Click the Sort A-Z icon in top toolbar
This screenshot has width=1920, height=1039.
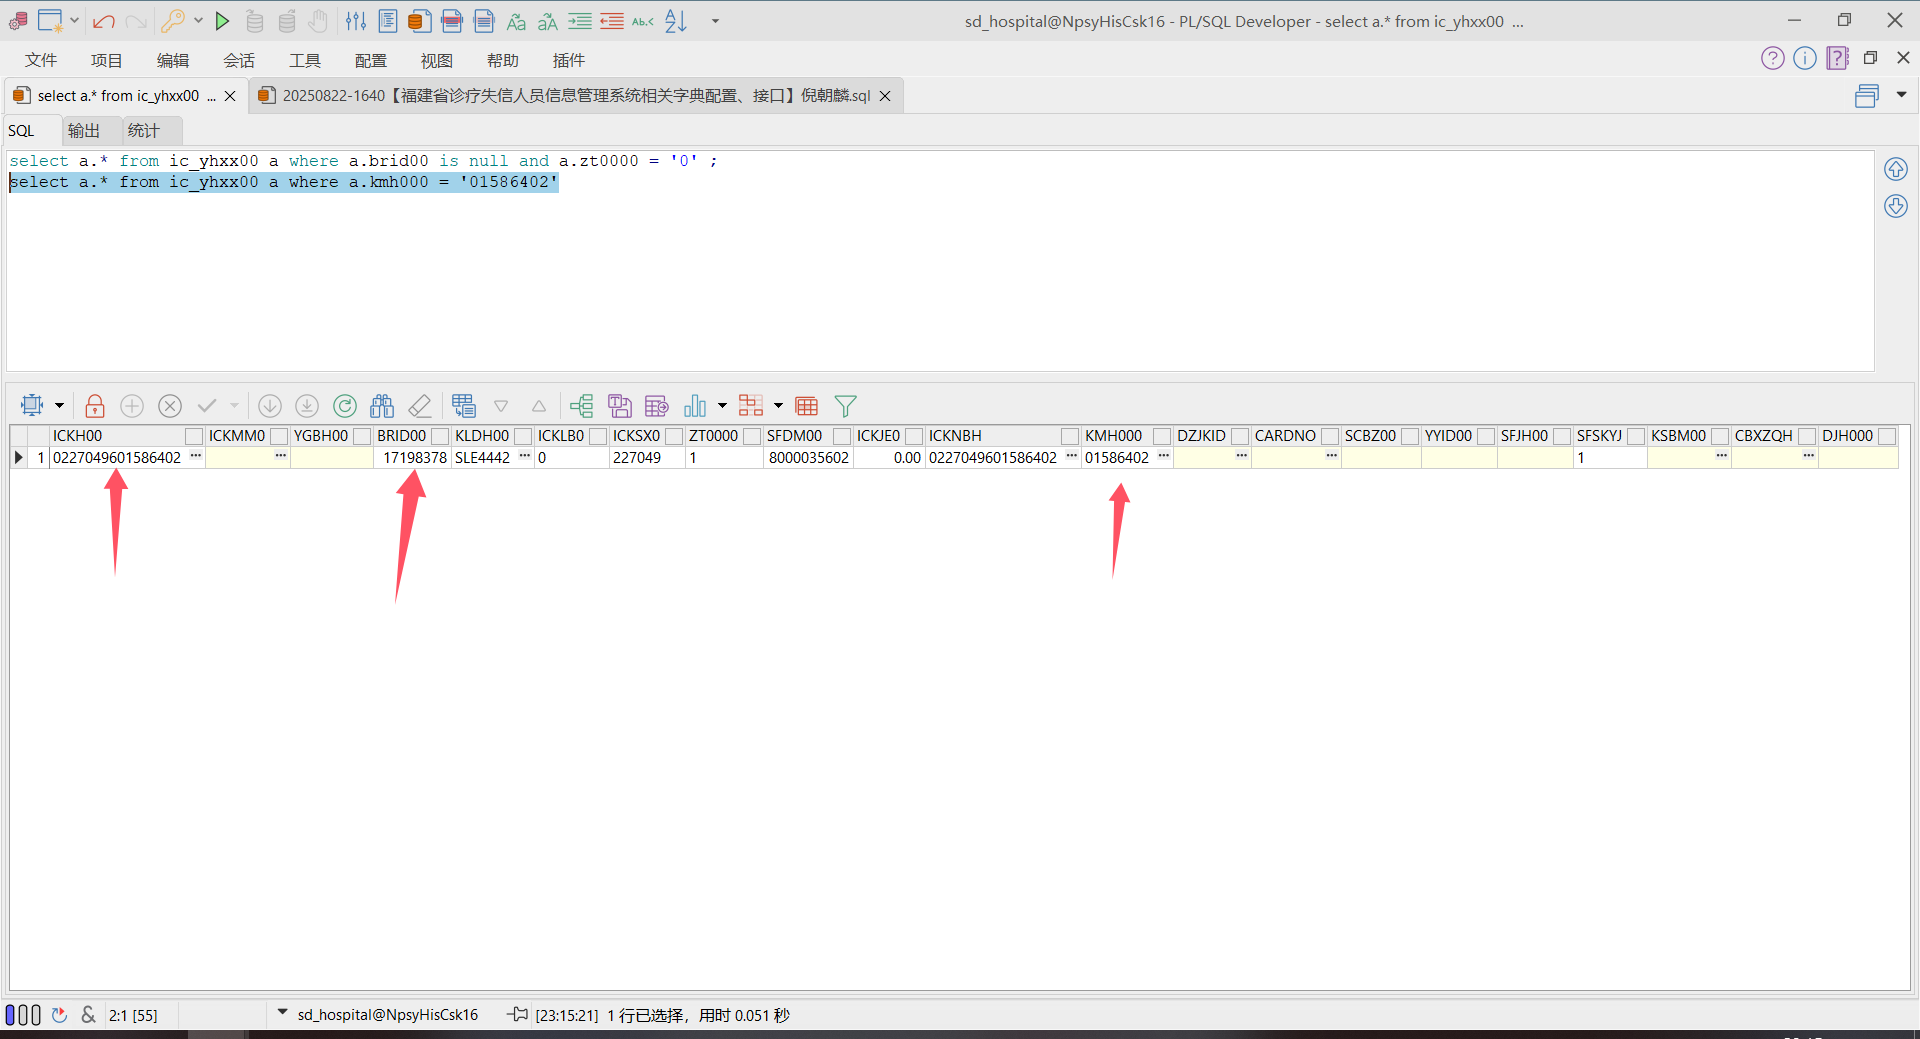(x=677, y=21)
